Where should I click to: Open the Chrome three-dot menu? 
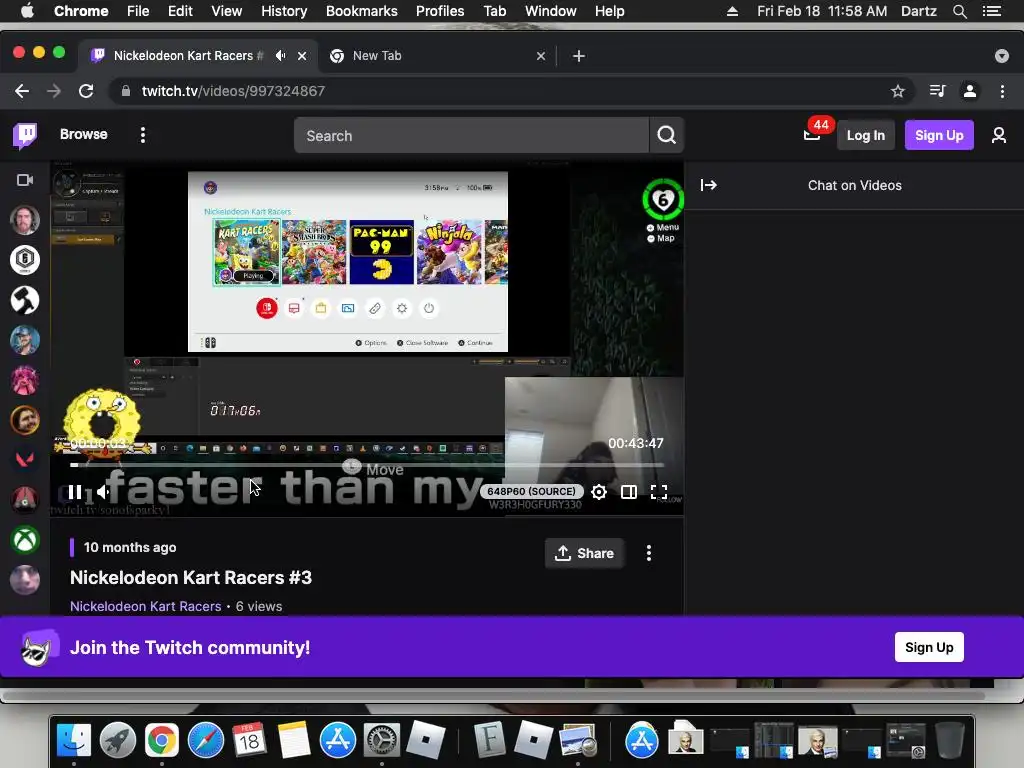tap(1002, 91)
